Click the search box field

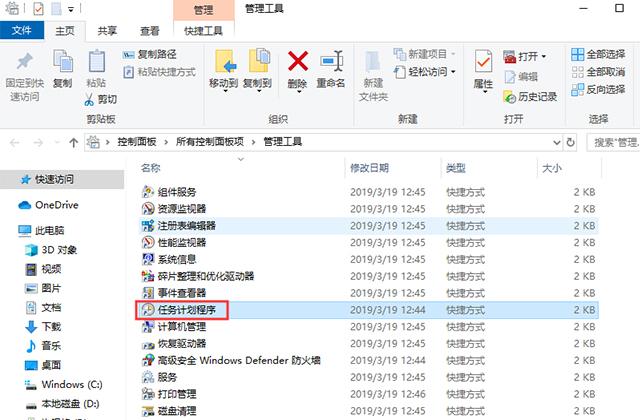(613, 142)
